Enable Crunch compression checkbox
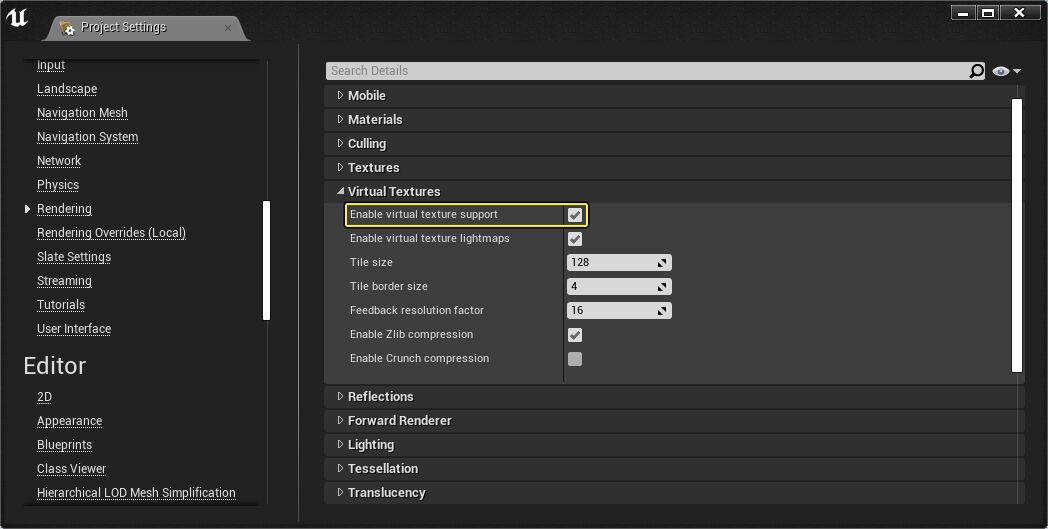Viewport: 1048px width, 529px height. (x=575, y=359)
